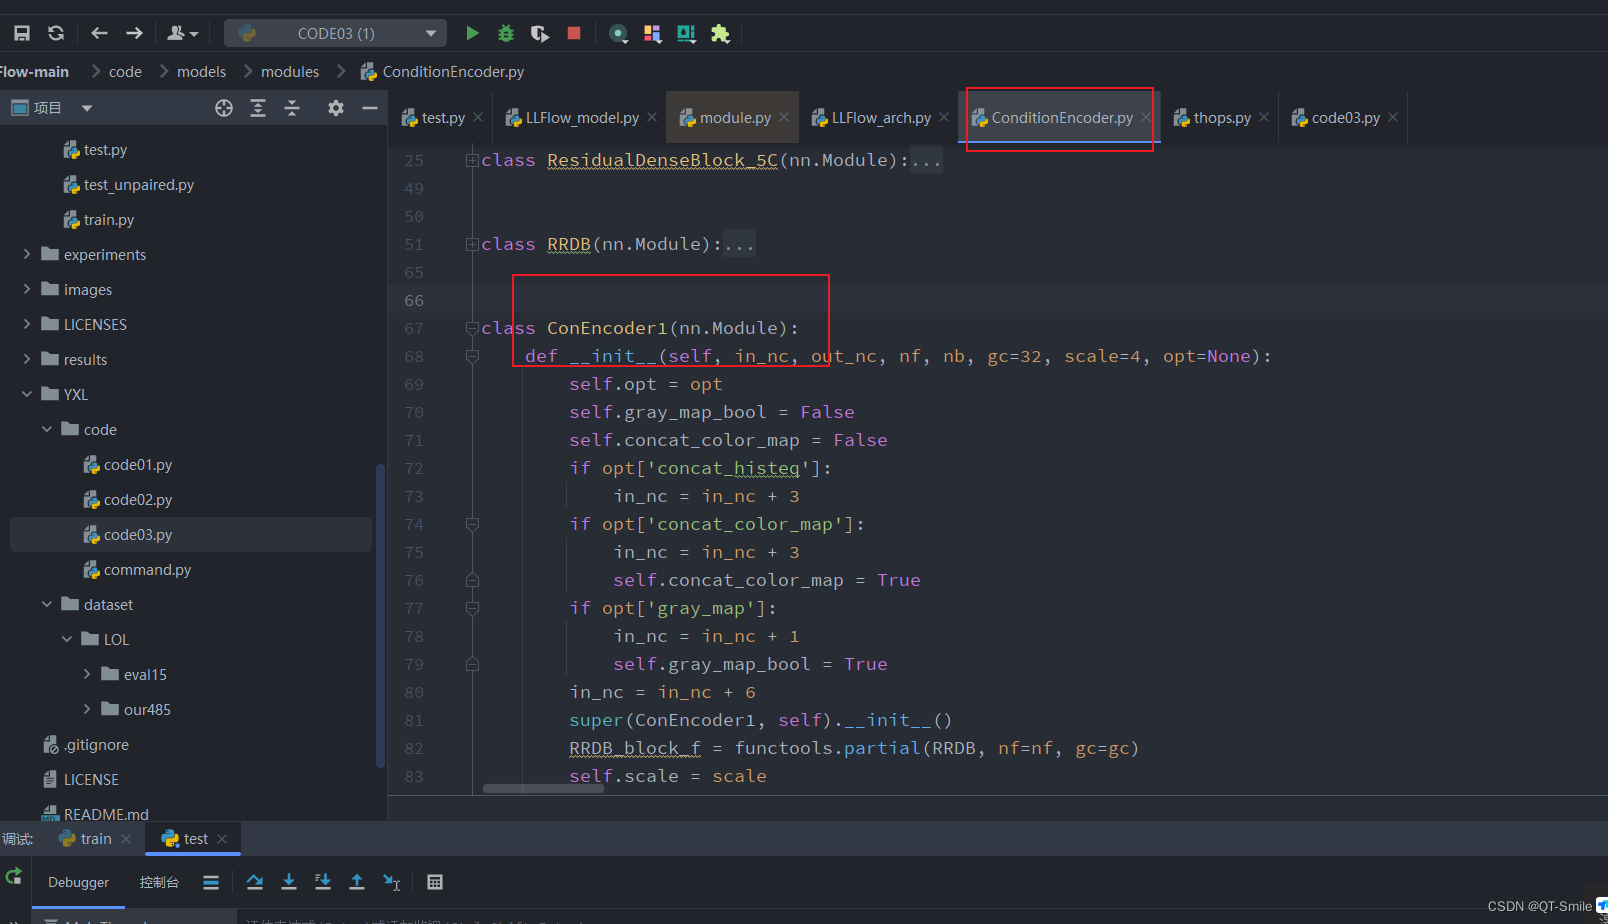Select train.py in project tree
Viewport: 1608px width, 924px height.
99,220
